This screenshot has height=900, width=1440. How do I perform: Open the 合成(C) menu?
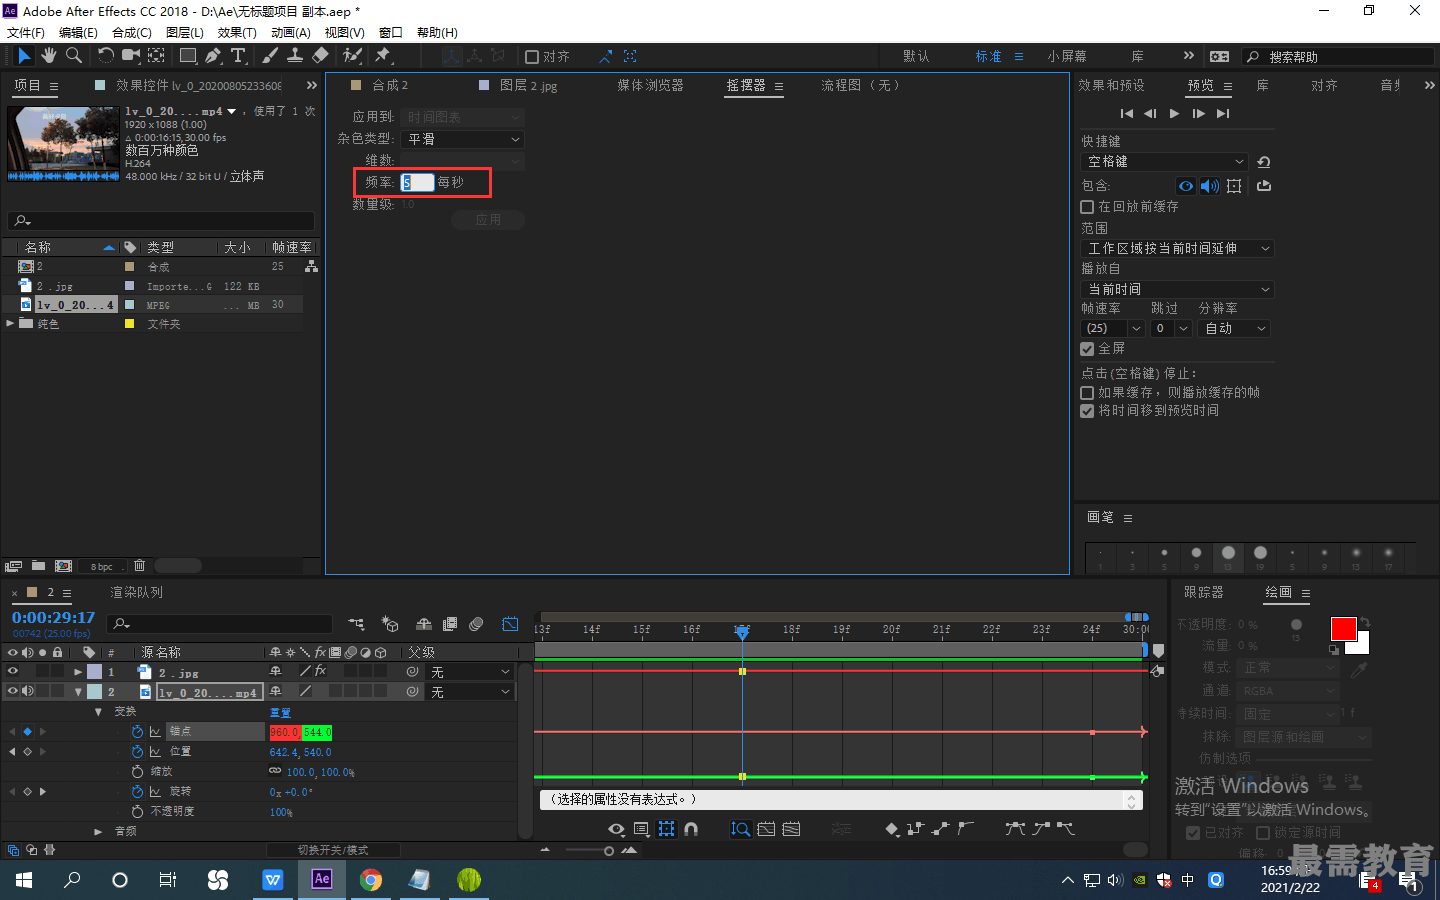click(132, 33)
